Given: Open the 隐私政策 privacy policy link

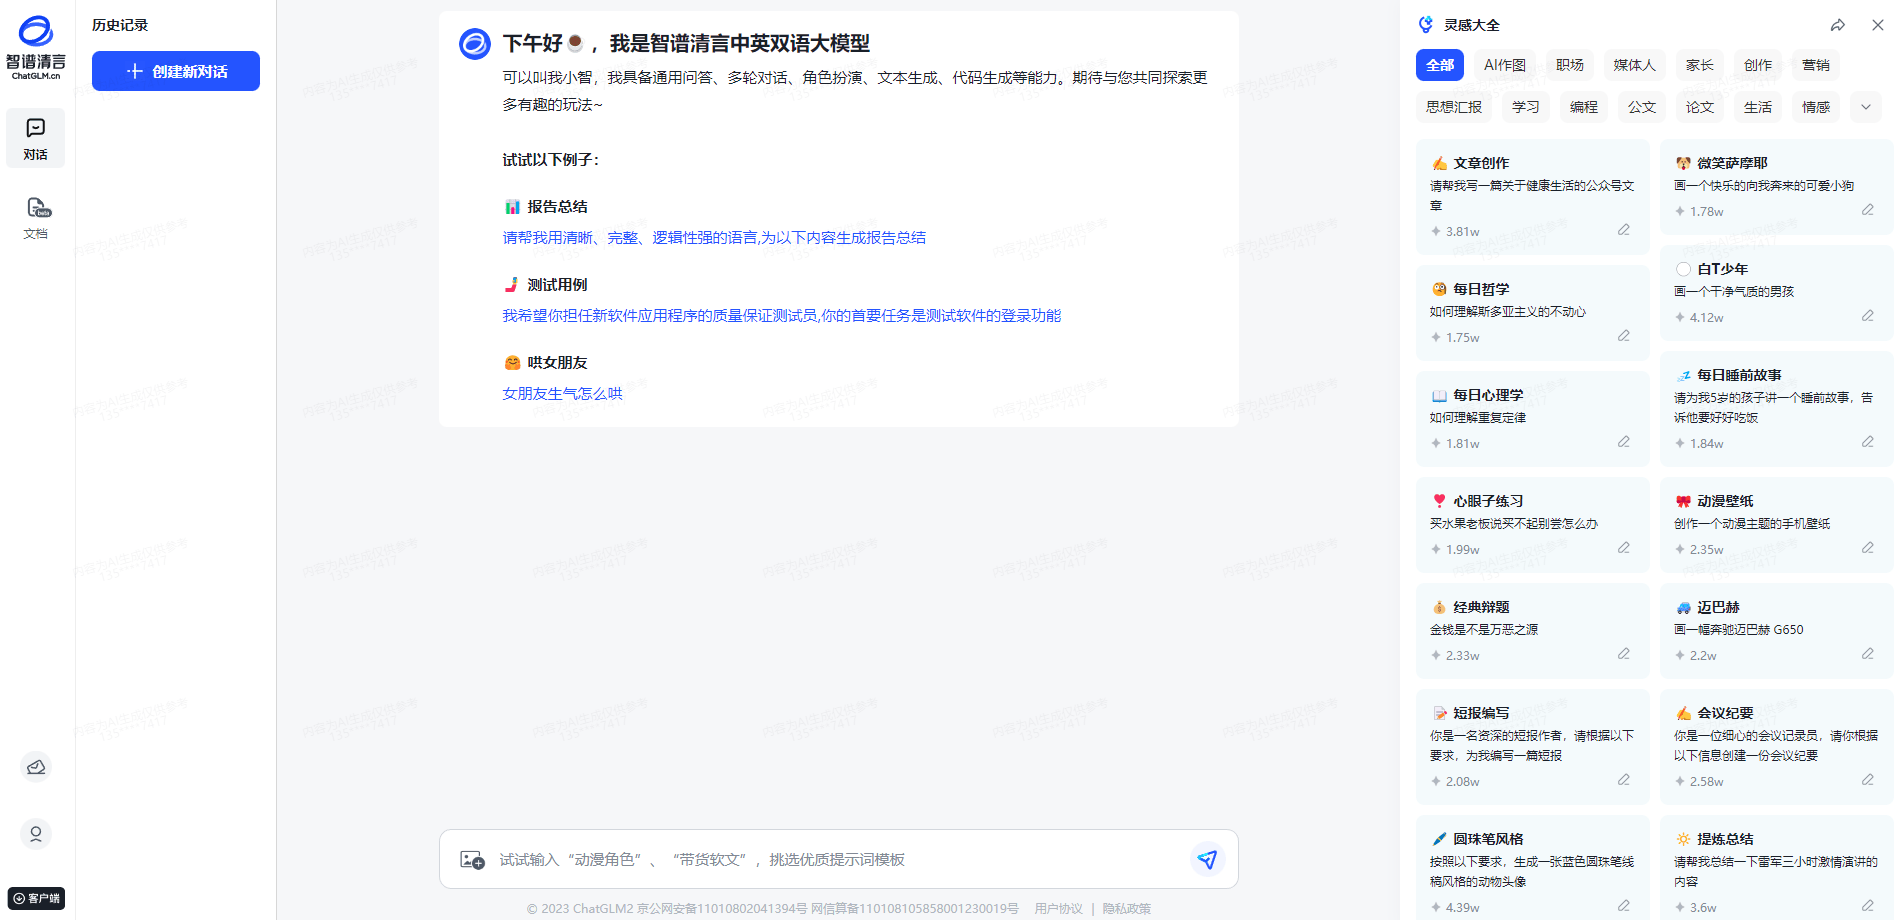Looking at the screenshot, I should tap(1126, 908).
